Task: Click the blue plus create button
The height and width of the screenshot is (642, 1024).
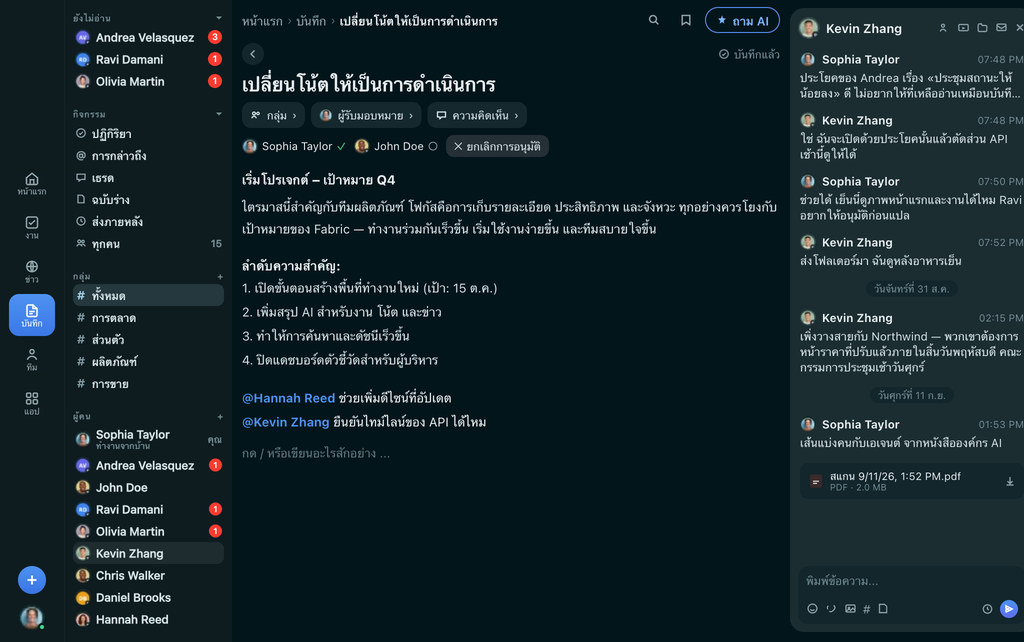Action: (x=31, y=580)
